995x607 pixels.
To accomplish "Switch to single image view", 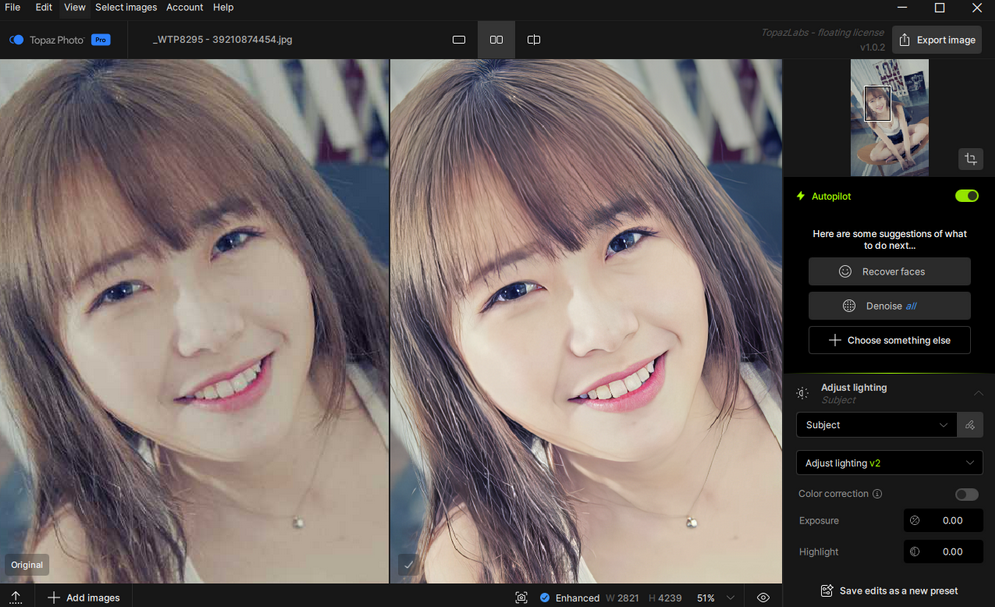I will [459, 40].
